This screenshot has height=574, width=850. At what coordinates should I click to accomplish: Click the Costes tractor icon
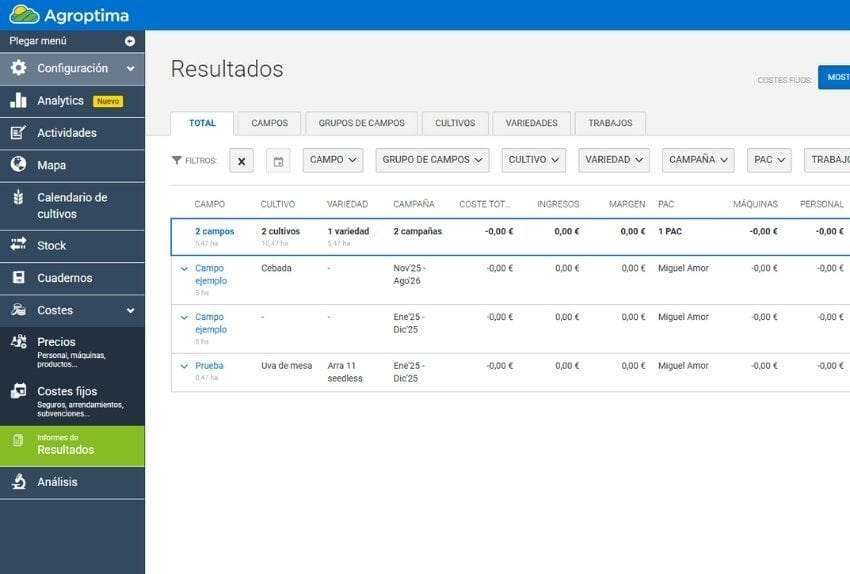18,309
